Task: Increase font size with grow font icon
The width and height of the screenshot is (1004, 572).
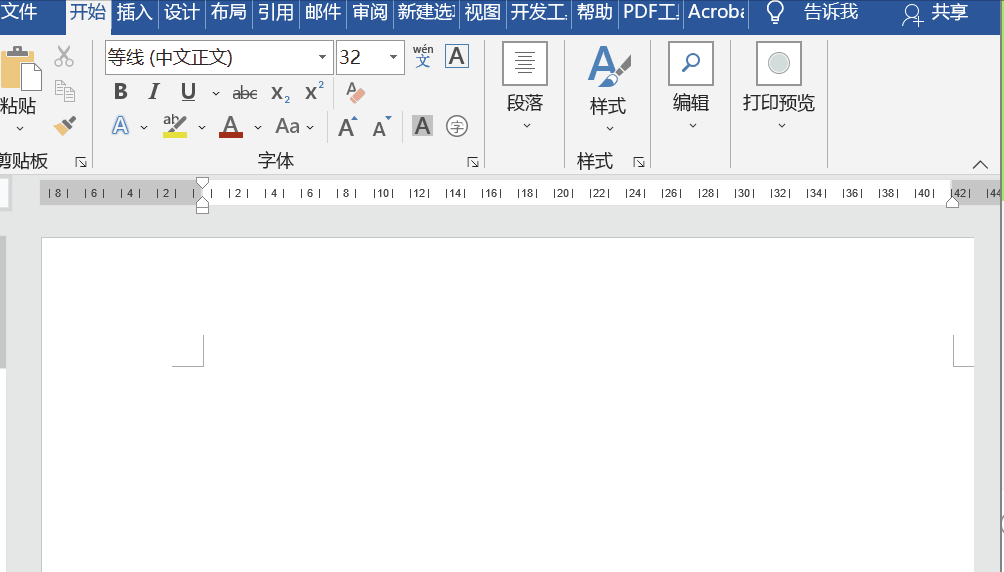Action: [x=348, y=127]
